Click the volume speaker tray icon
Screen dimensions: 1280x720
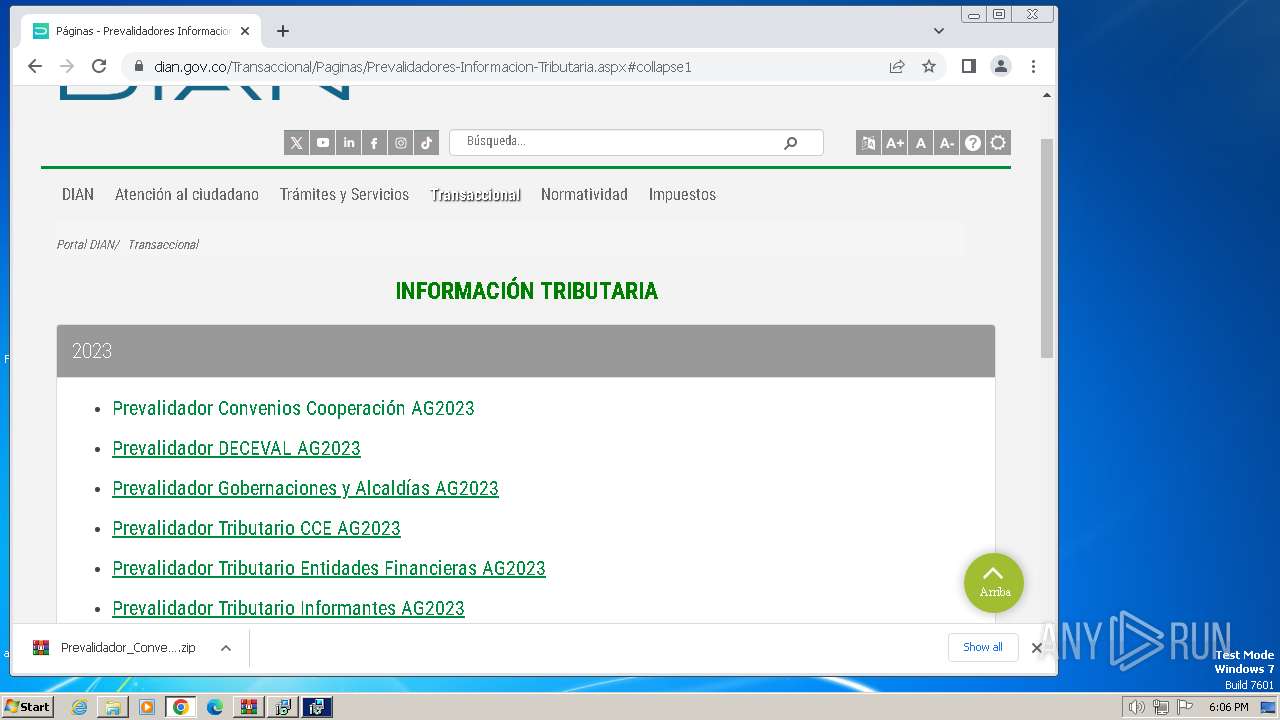[x=1136, y=707]
